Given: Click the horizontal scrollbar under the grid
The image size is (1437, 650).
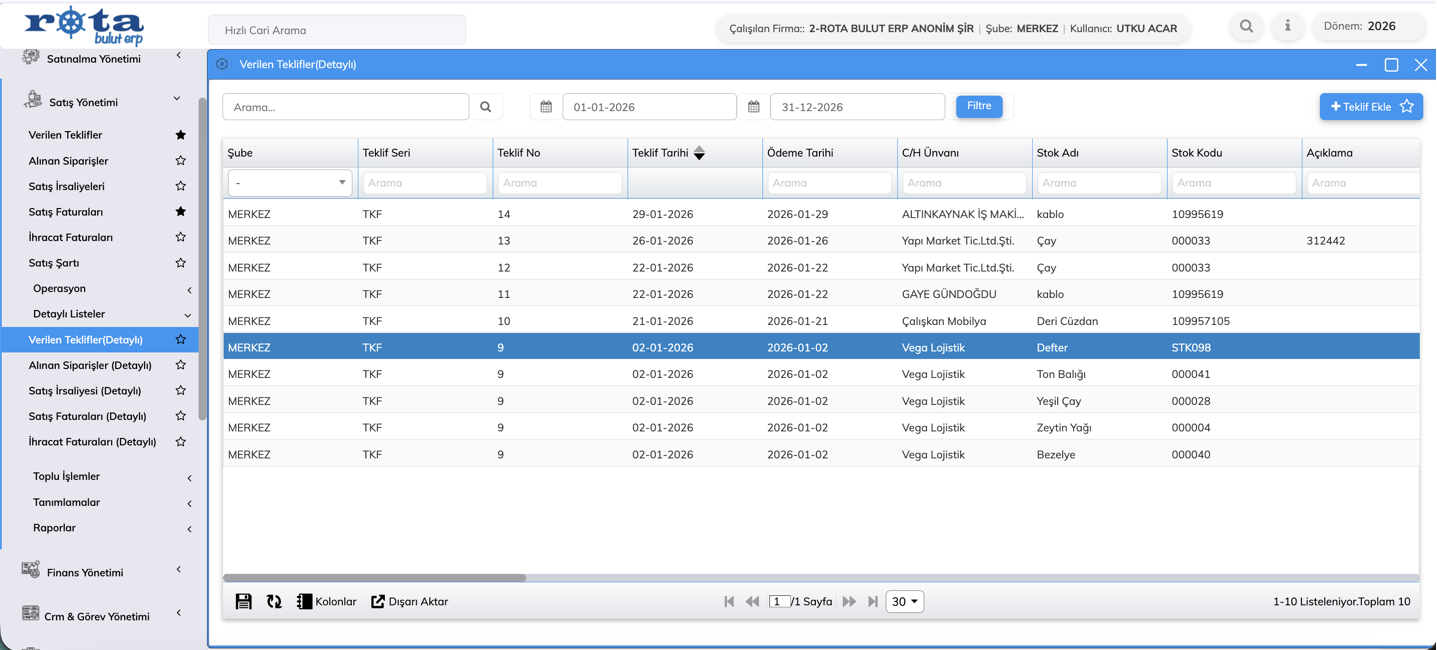Looking at the screenshot, I should (375, 578).
